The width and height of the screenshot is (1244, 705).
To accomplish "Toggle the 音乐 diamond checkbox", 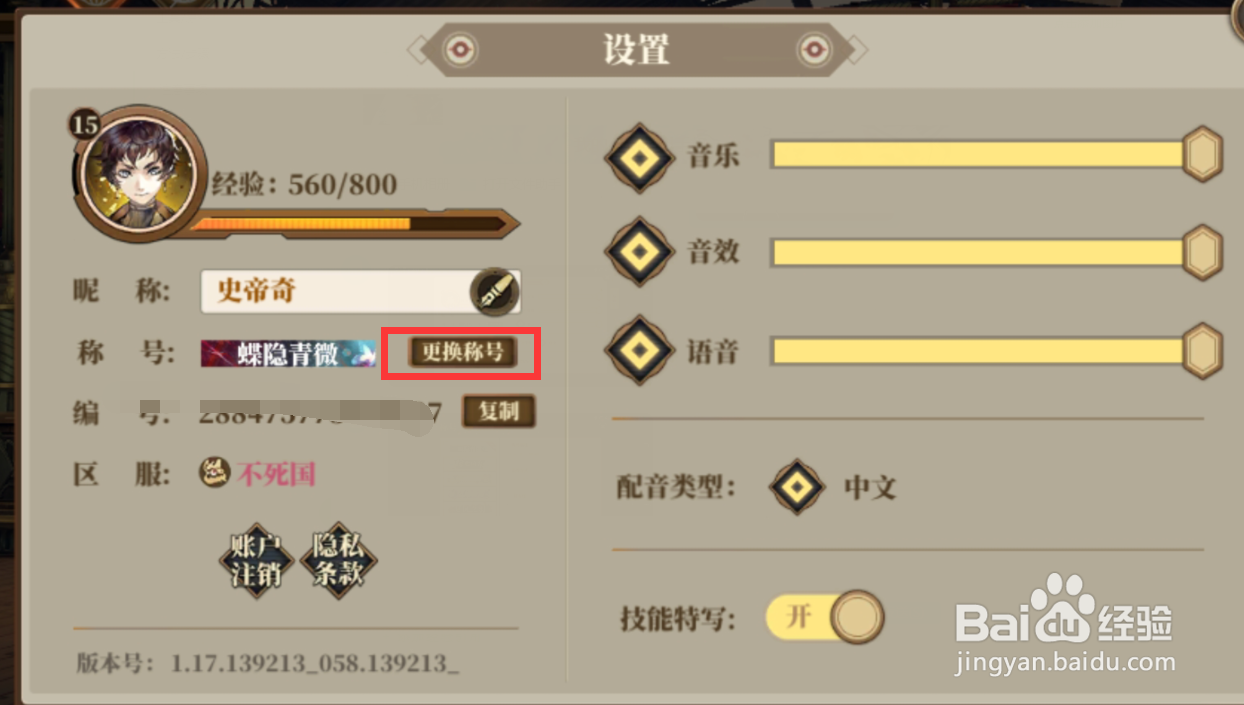I will tap(639, 157).
